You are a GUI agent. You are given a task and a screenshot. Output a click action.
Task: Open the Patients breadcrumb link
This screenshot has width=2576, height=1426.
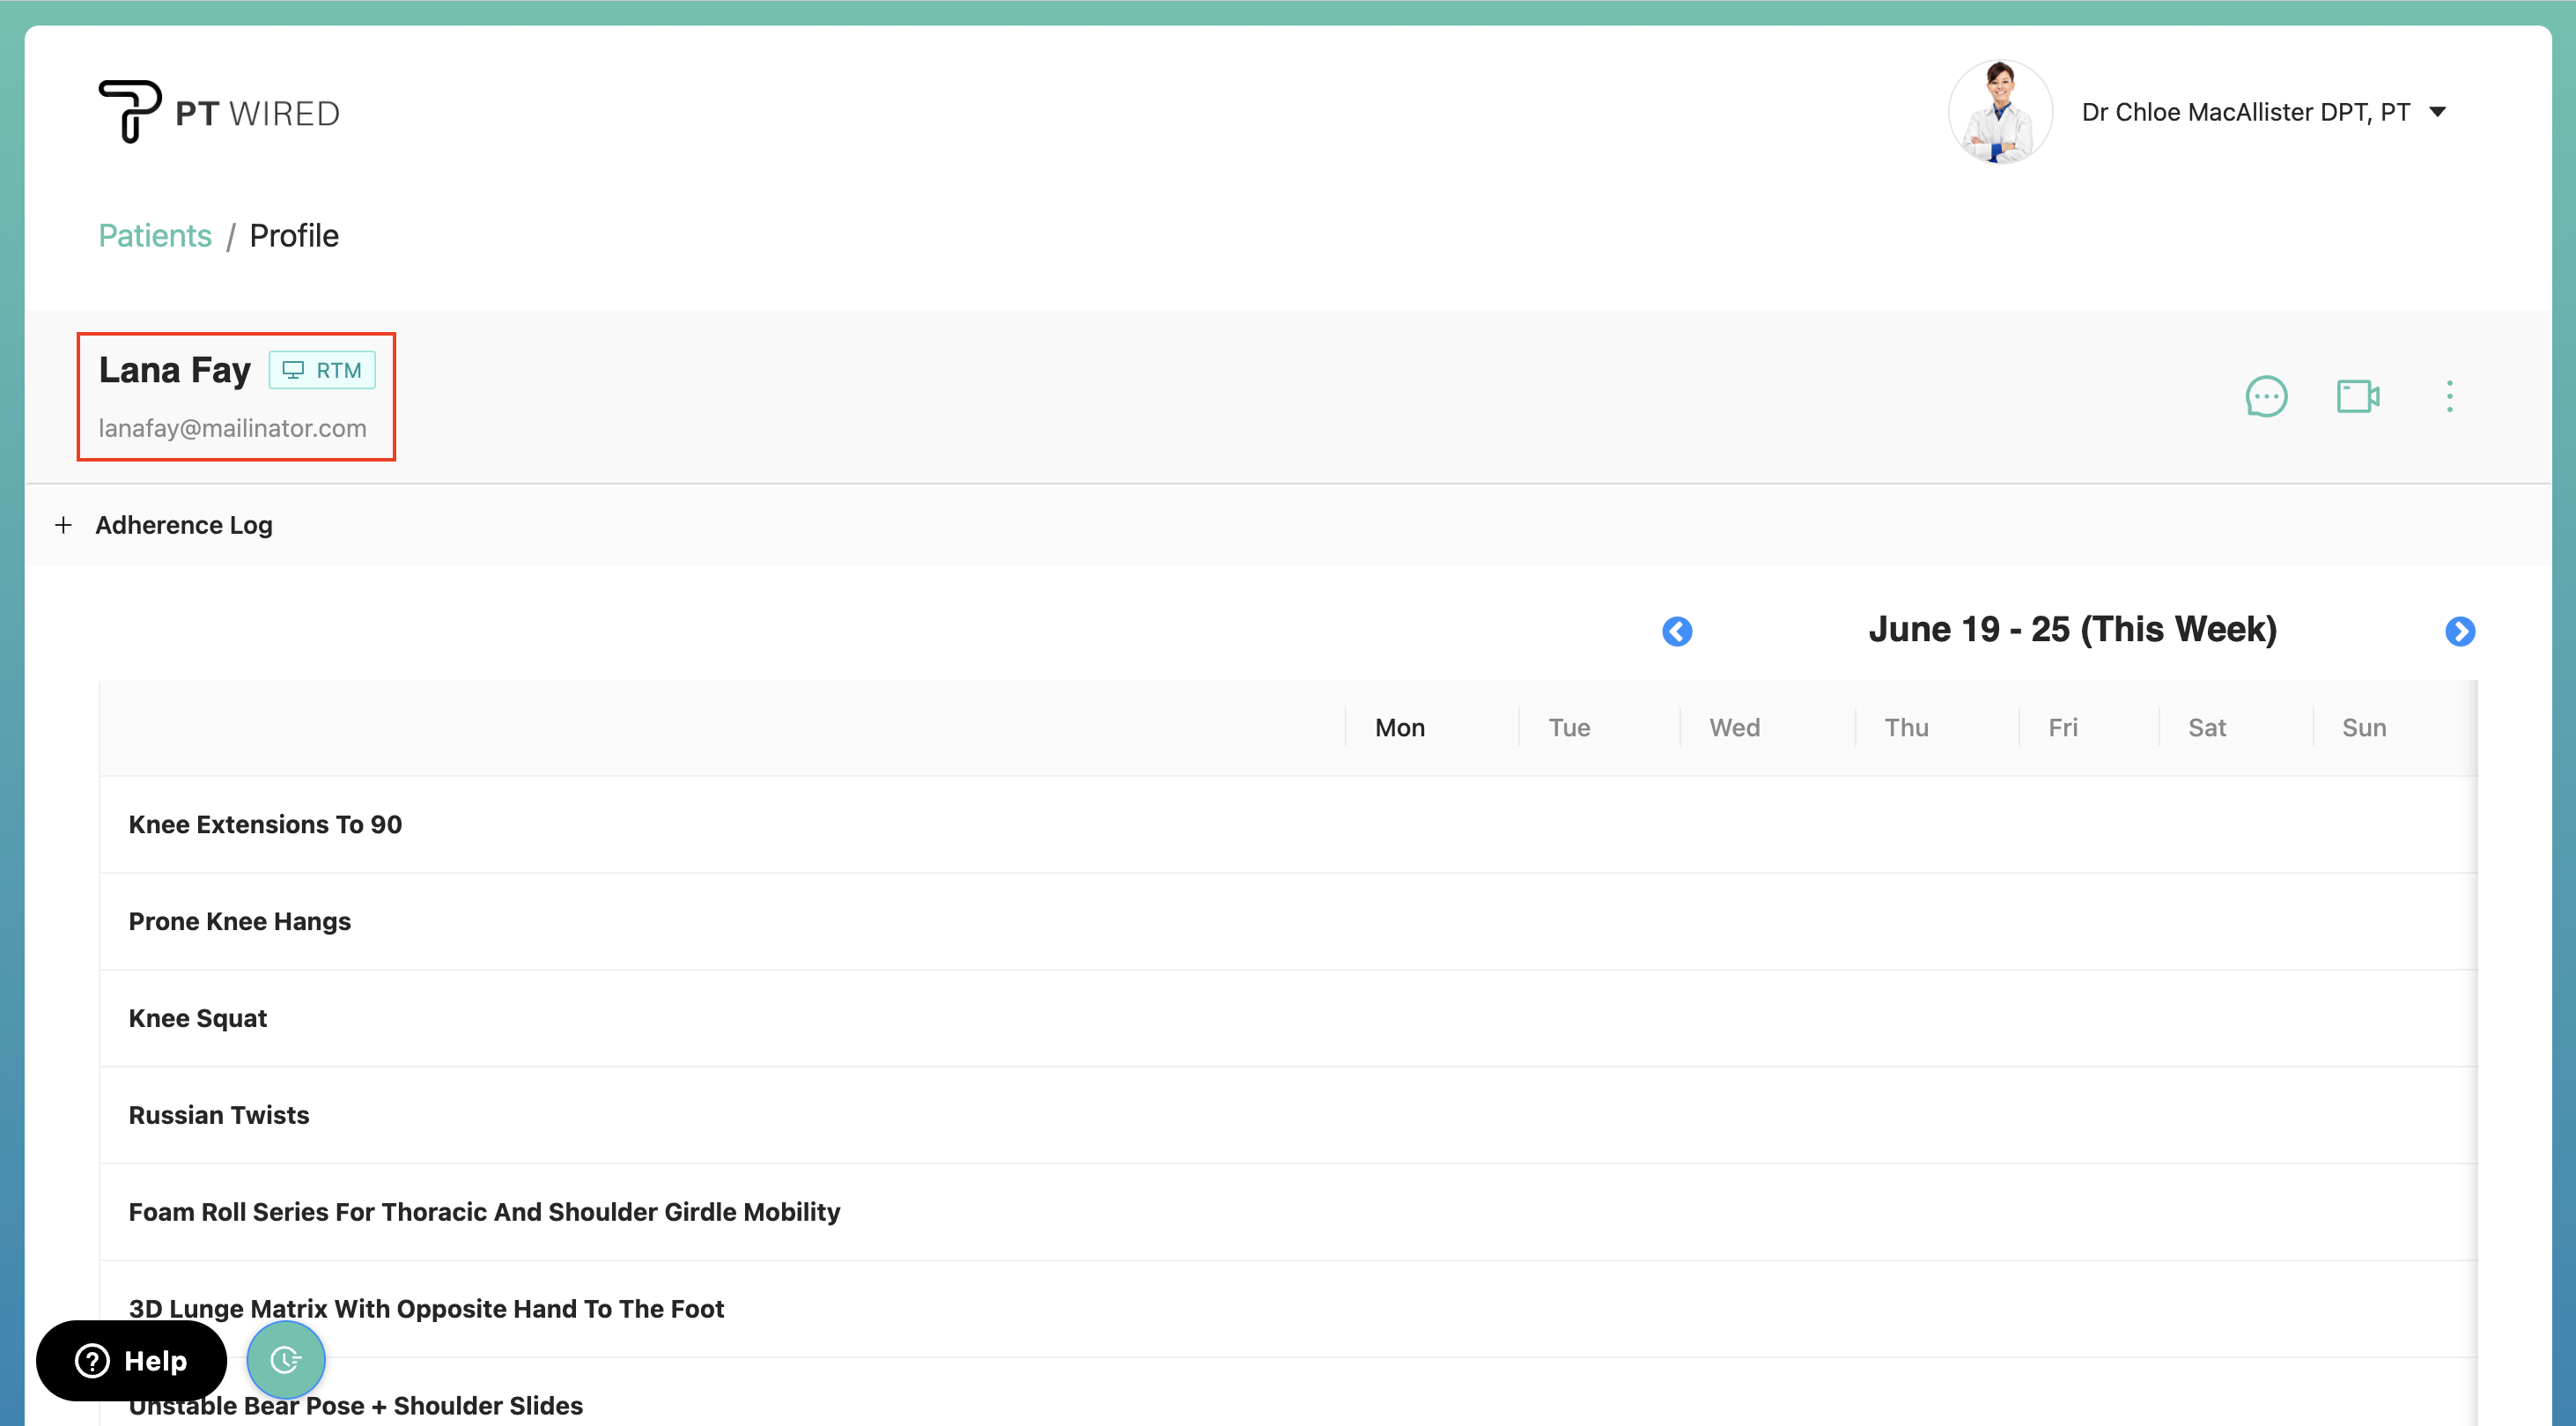(154, 235)
